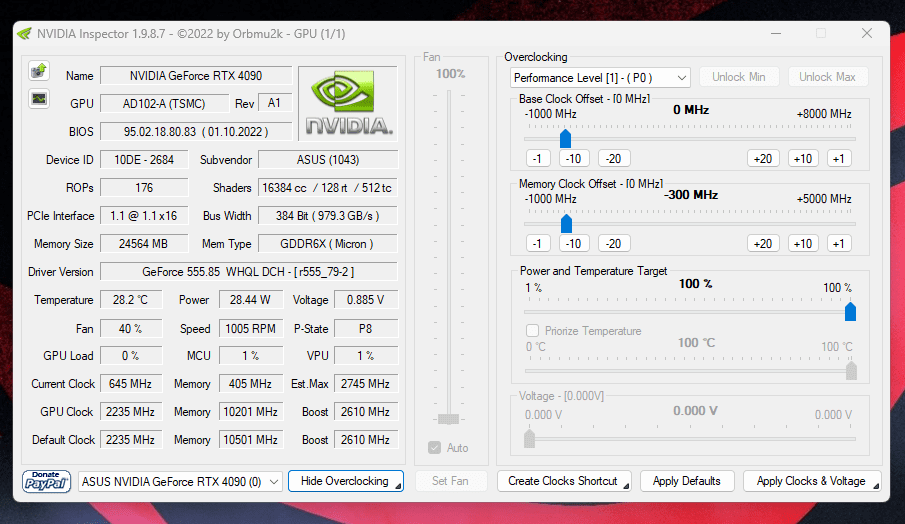This screenshot has width=905, height=524.
Task: Click the PayPal Donate button
Action: [46, 481]
